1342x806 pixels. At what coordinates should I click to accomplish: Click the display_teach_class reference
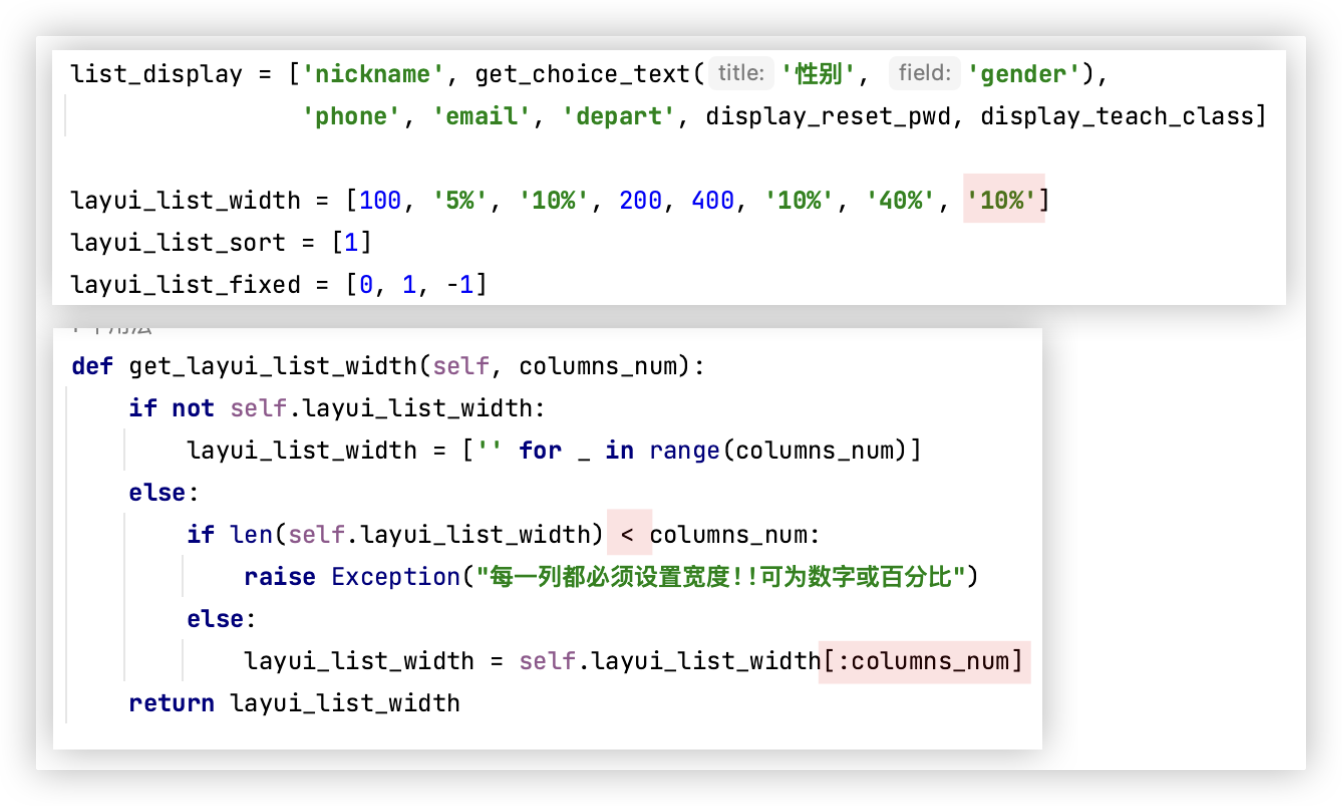1116,117
